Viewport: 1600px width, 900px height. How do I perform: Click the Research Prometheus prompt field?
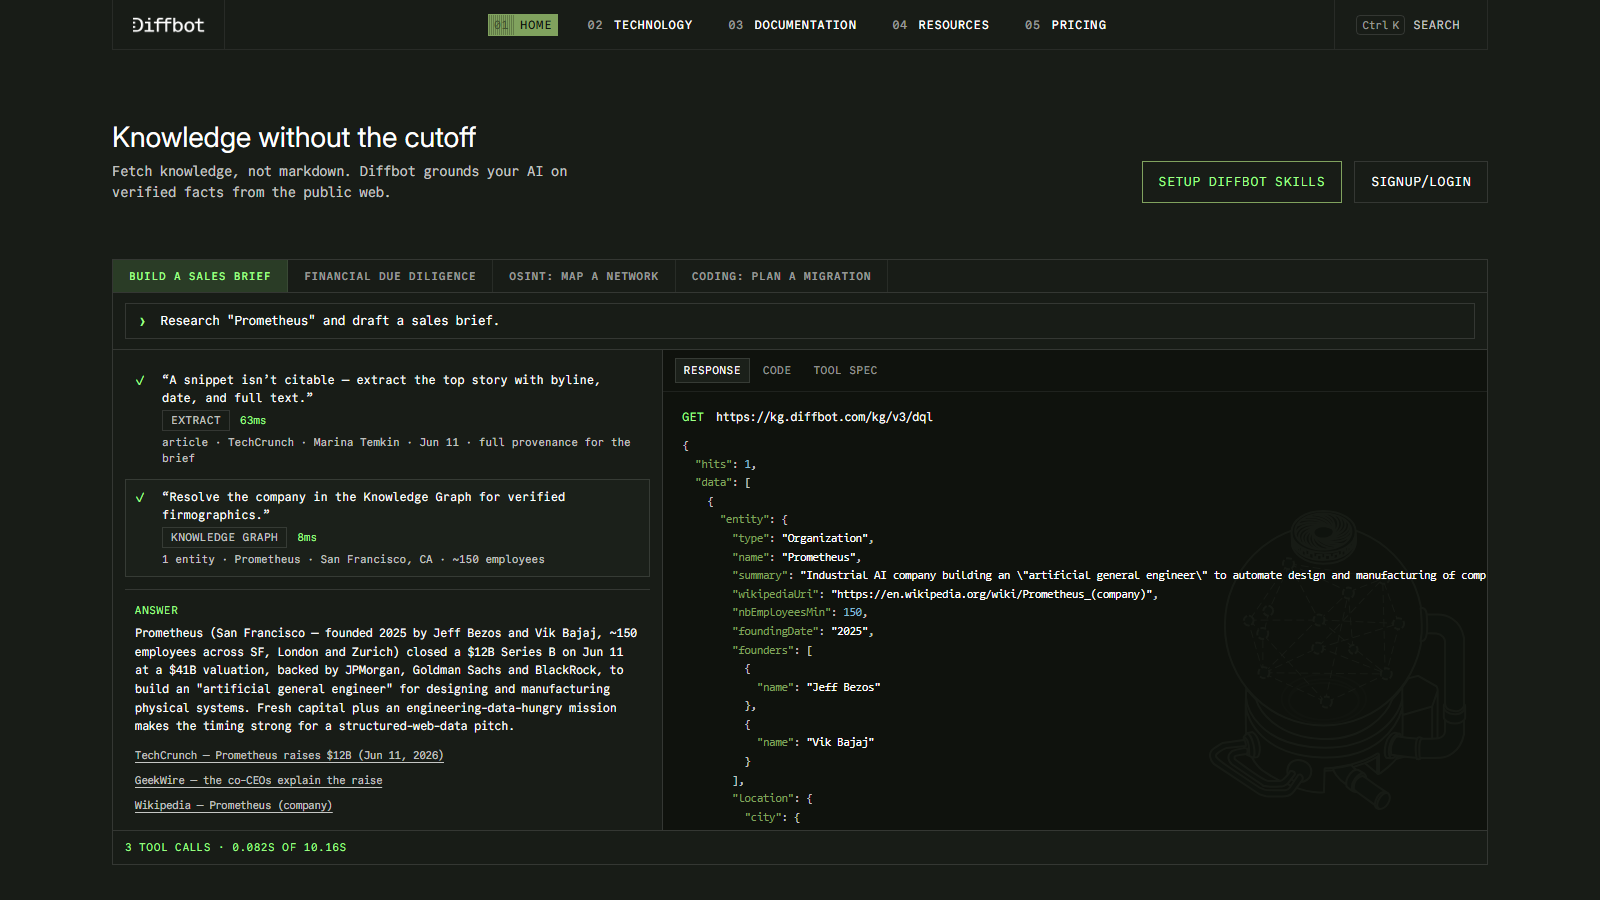tap(800, 321)
